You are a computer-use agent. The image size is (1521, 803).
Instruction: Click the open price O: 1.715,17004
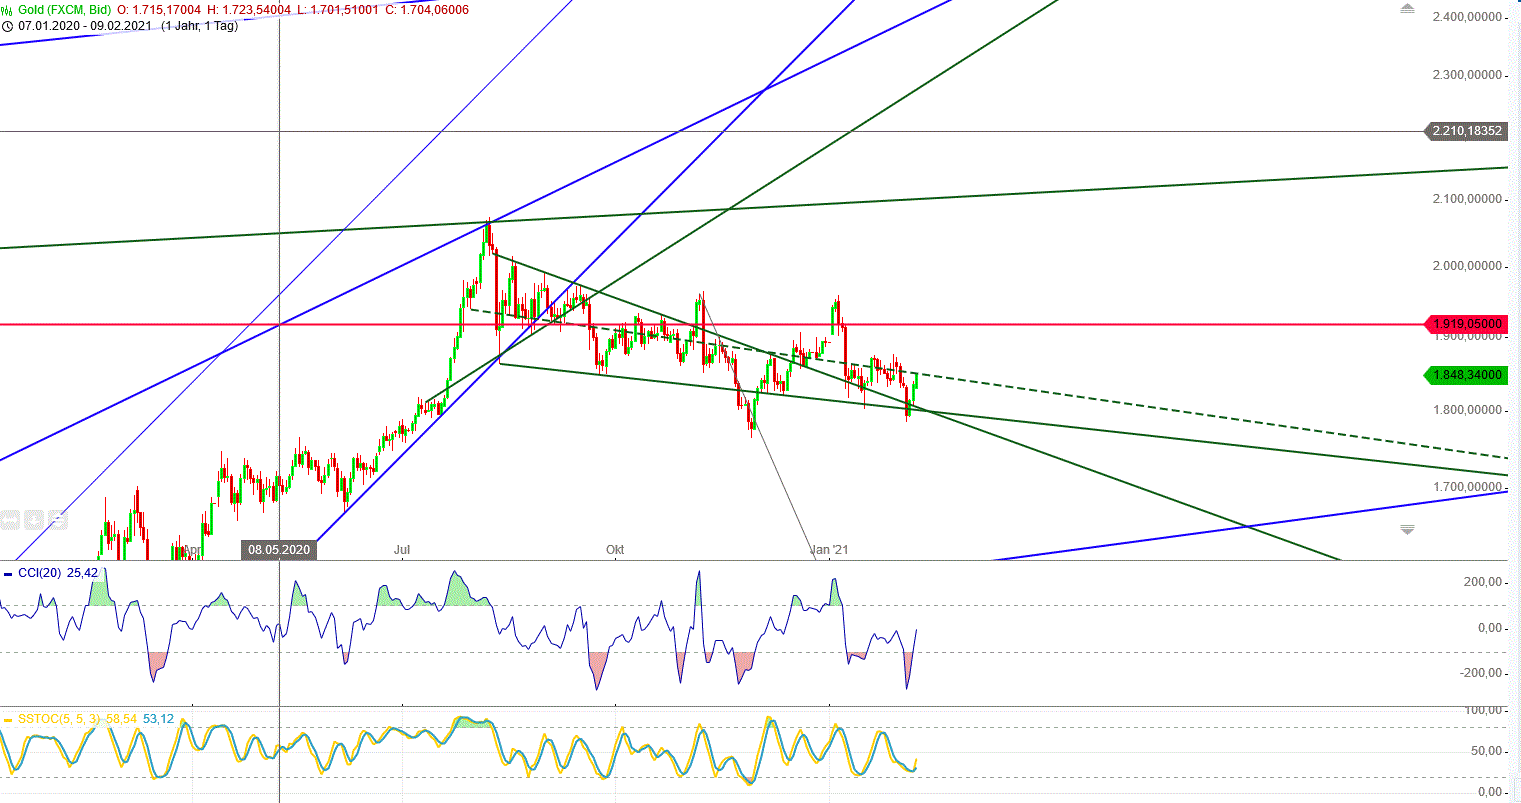click(x=160, y=10)
